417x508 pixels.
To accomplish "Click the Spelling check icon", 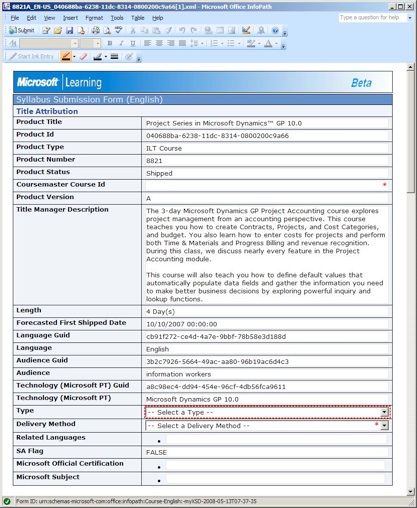I will click(118, 31).
